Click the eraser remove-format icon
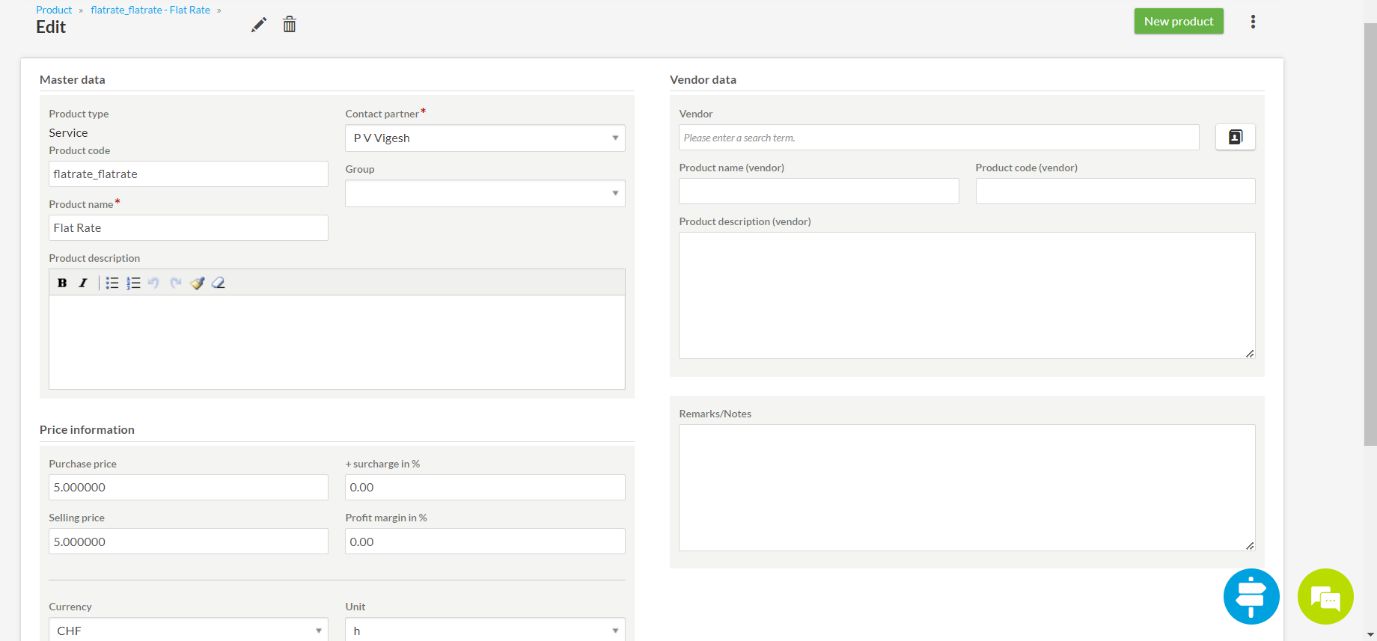The image size is (1377, 641). pos(218,283)
